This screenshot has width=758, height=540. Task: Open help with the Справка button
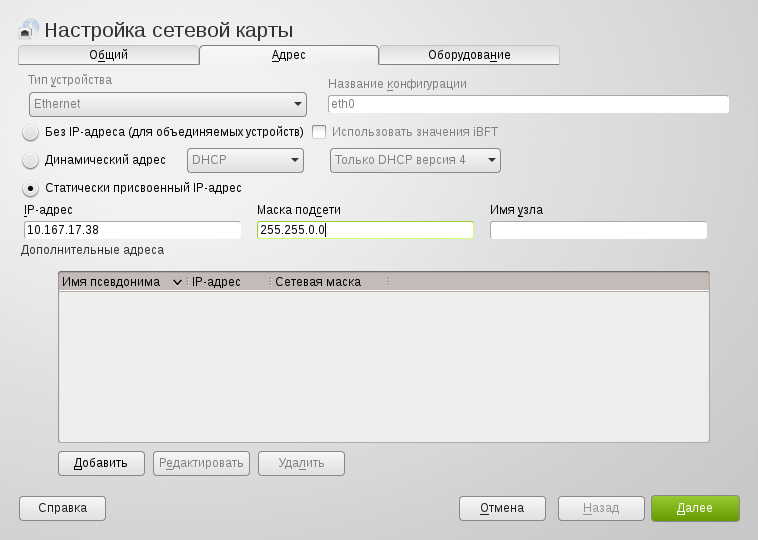coord(62,508)
